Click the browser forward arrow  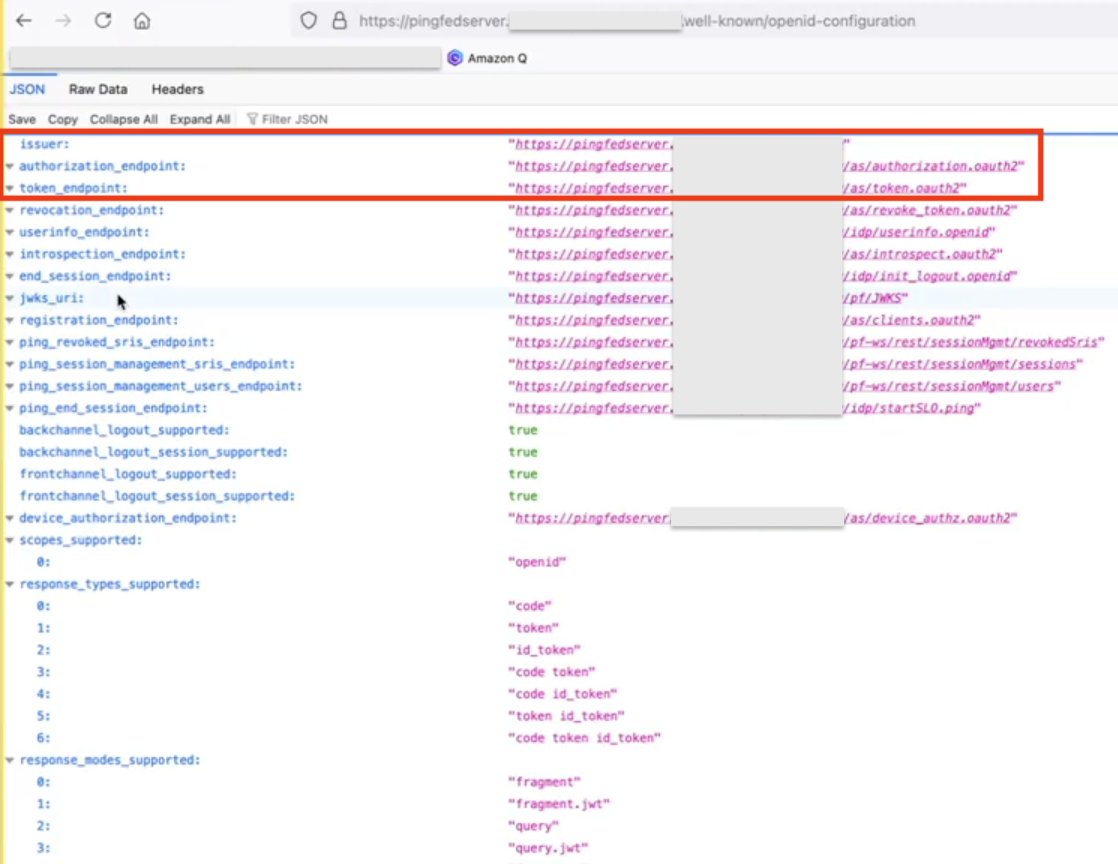coord(63,21)
